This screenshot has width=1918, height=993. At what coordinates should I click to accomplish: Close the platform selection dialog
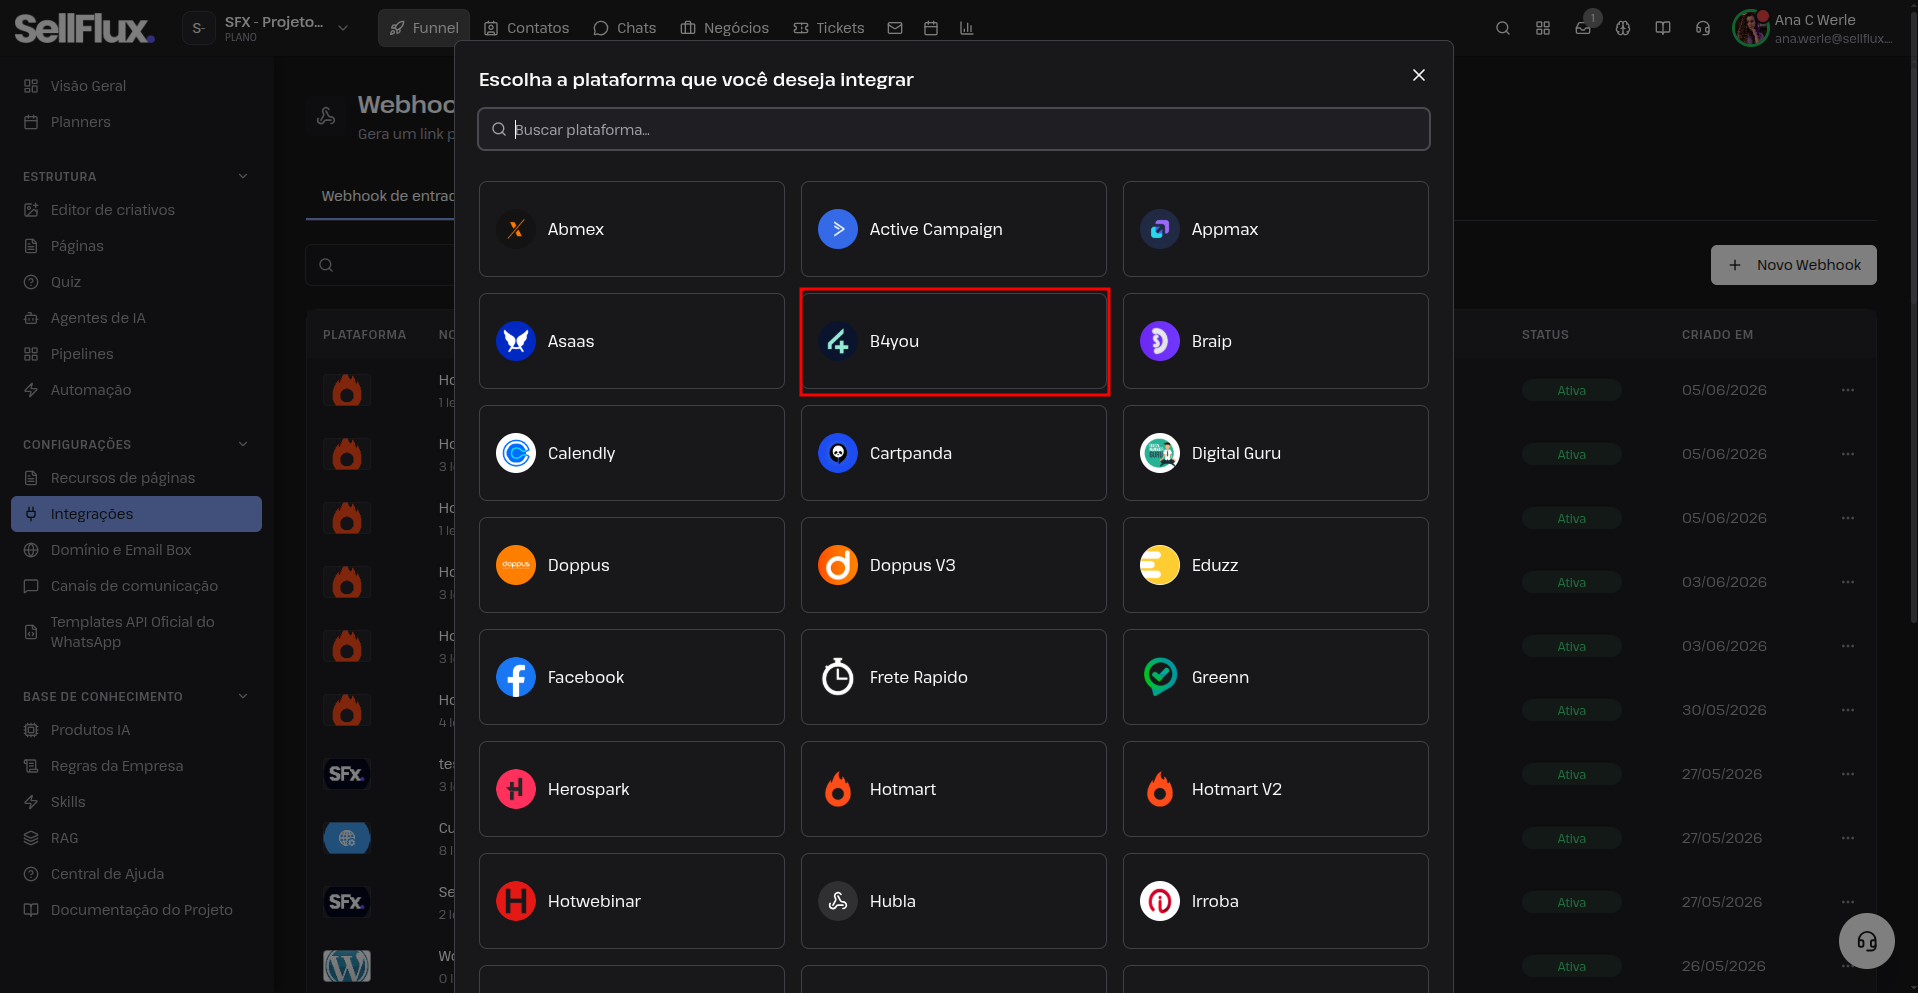point(1418,75)
